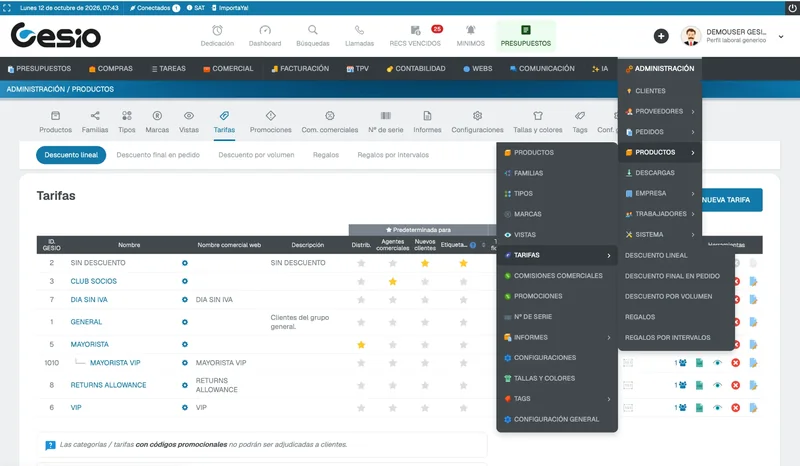
Task: Open the MAYORISTA VIP tariff link
Action: [115, 363]
